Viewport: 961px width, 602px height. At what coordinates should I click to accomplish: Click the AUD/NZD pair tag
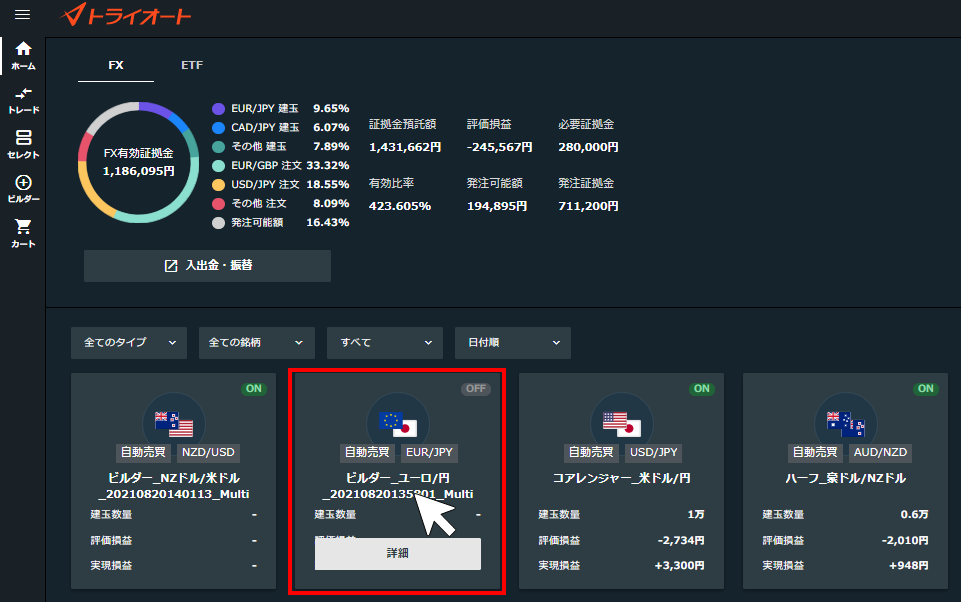[881, 452]
